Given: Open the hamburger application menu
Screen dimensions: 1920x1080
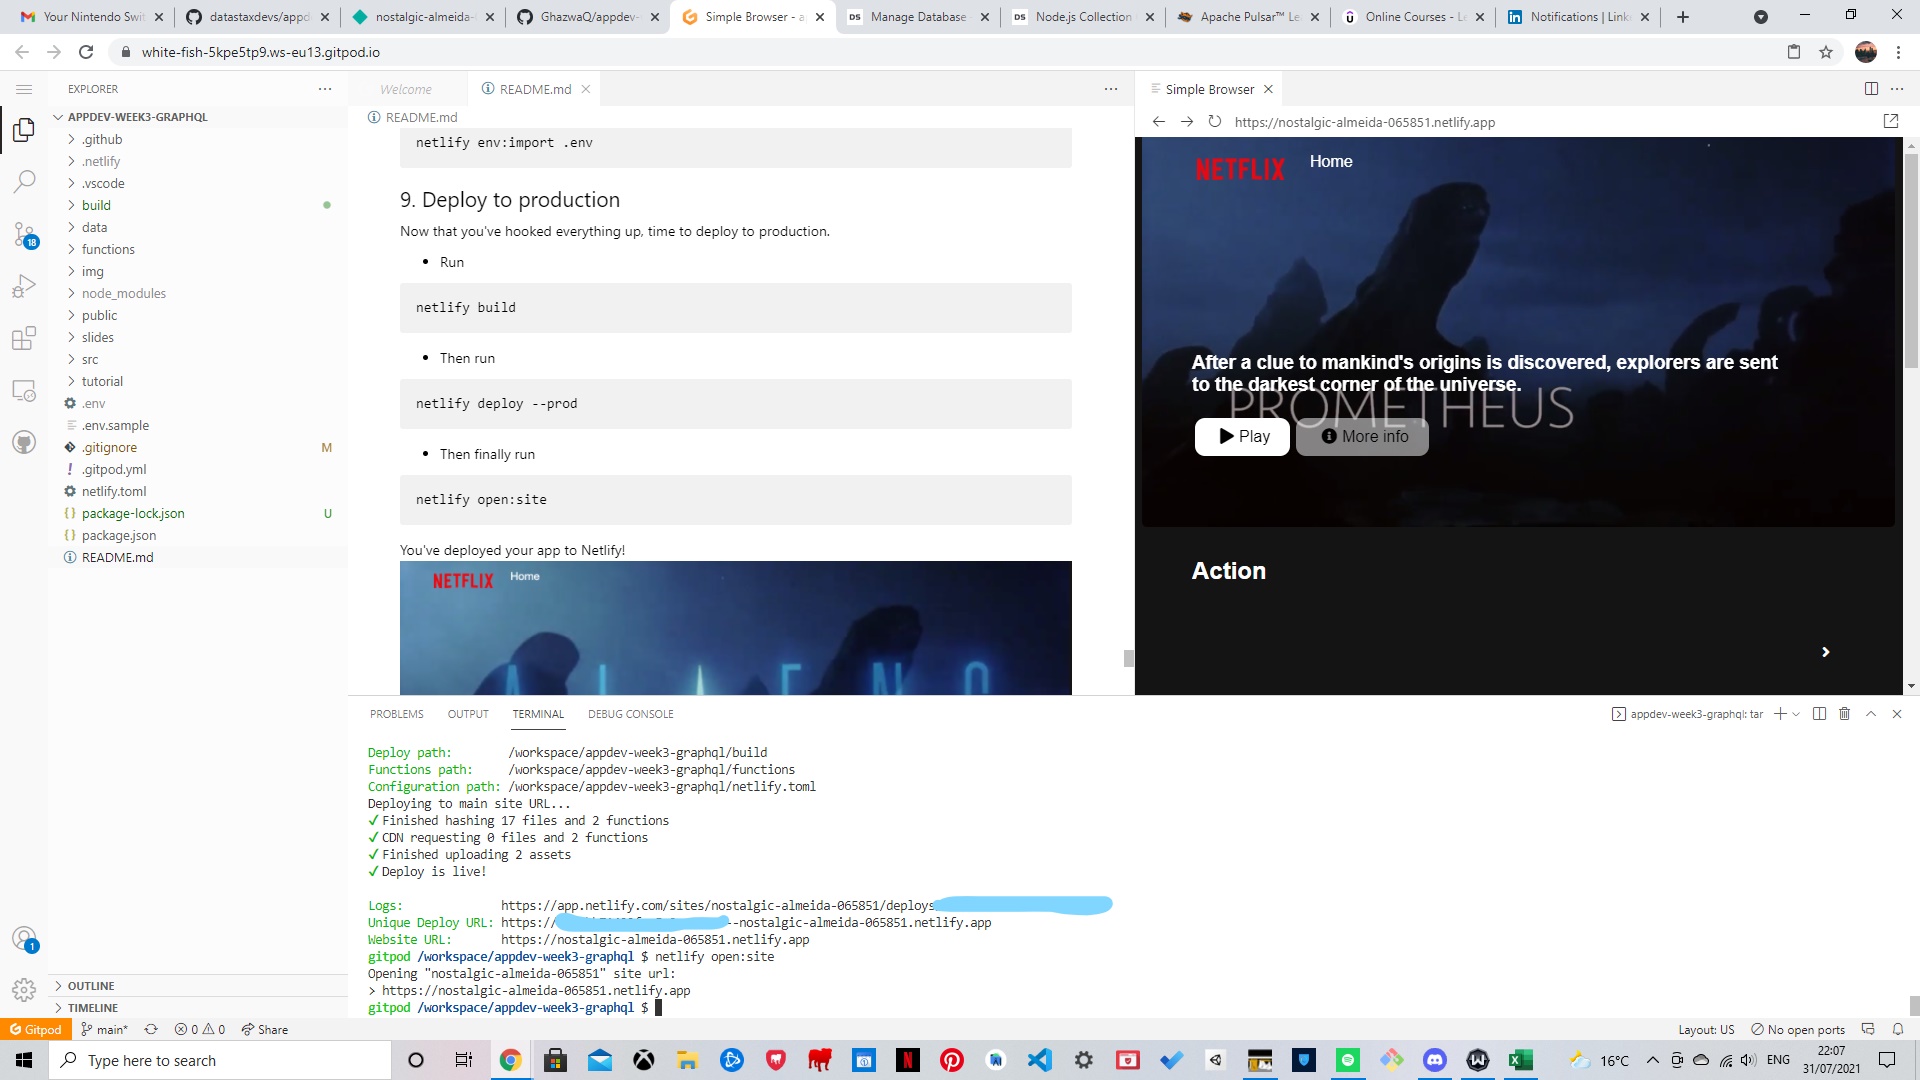Looking at the screenshot, I should 24,88.
